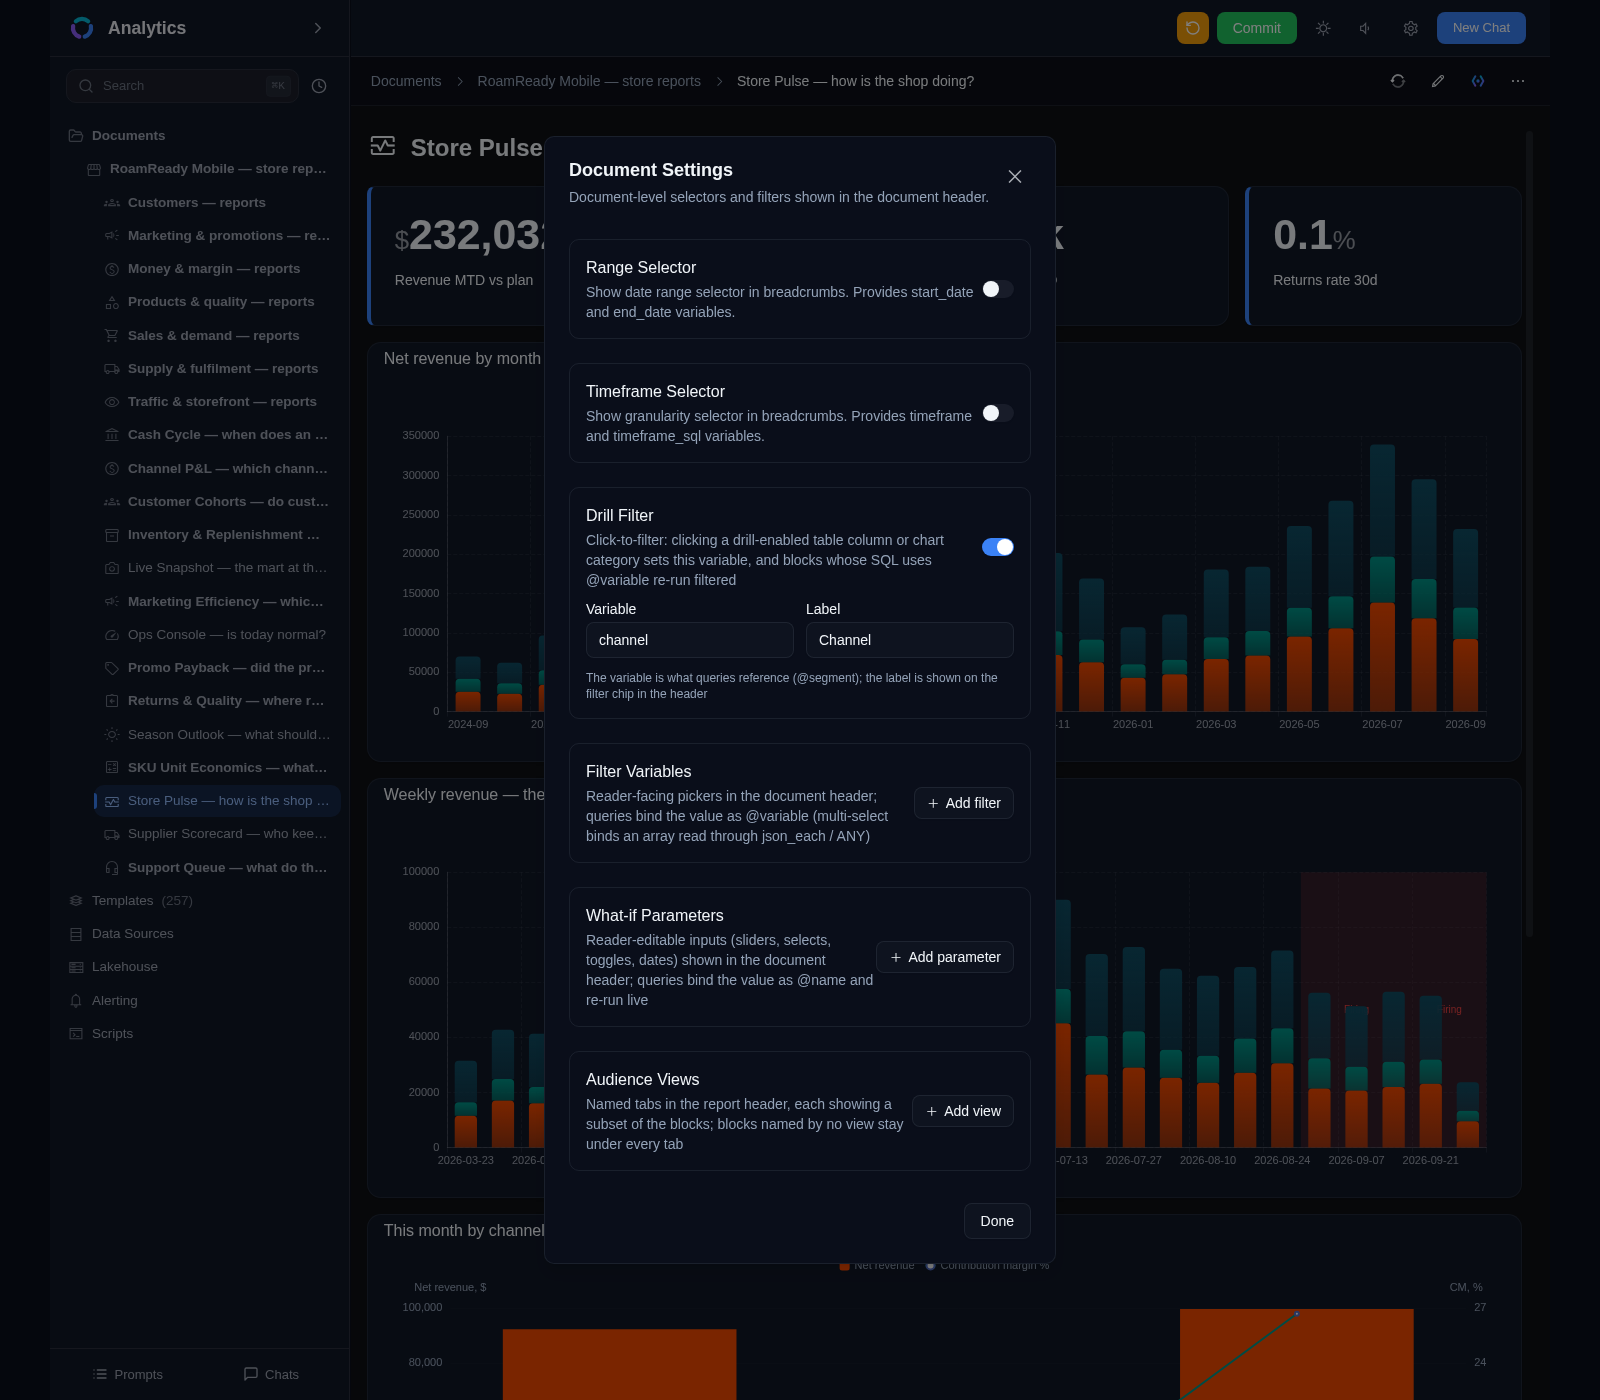Click the page vertical scrollbar
The image size is (1600, 1400).
pos(1529,533)
